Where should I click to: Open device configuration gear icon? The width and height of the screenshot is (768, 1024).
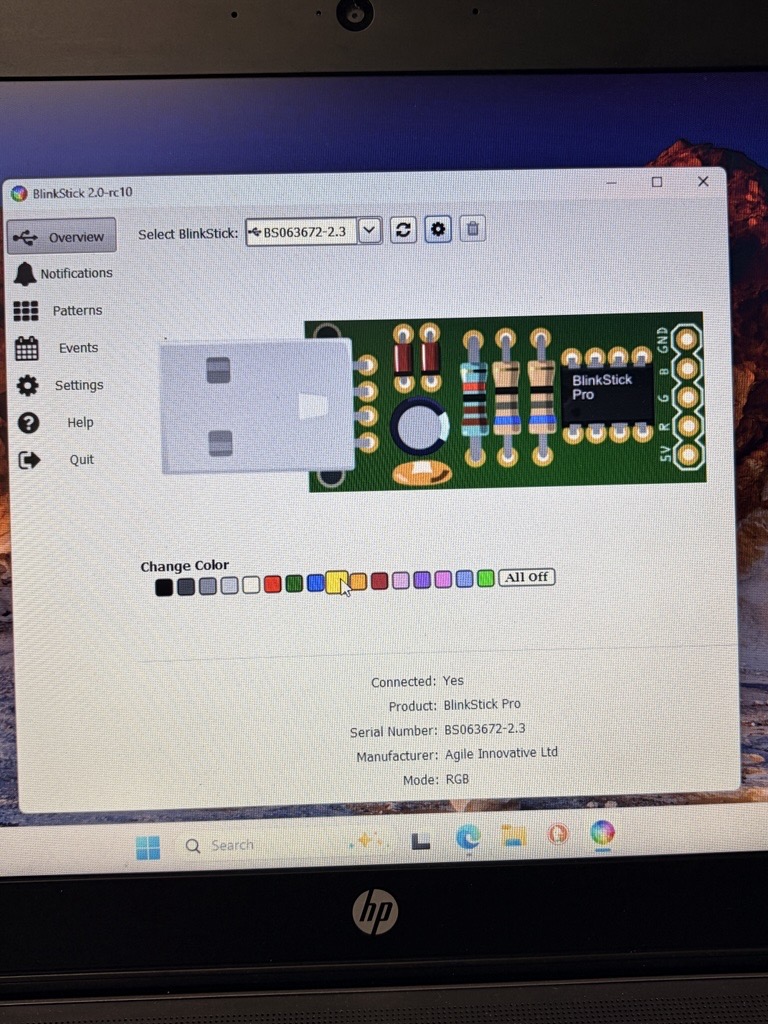(438, 229)
